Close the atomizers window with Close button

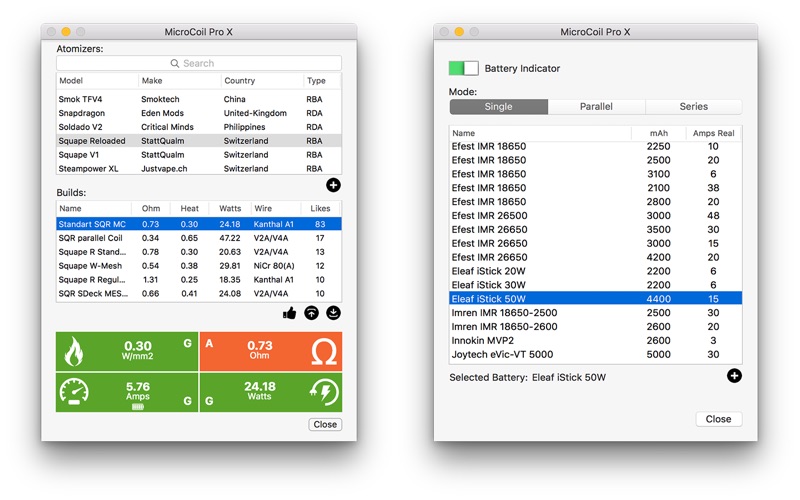click(x=325, y=424)
